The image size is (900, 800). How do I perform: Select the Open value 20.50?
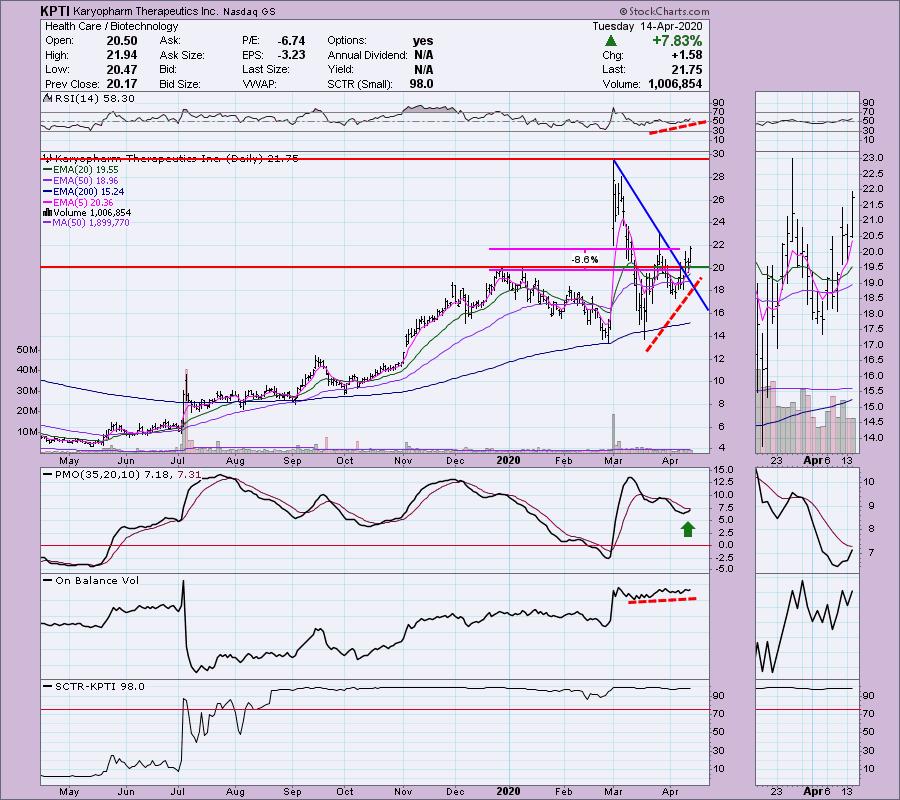(122, 41)
